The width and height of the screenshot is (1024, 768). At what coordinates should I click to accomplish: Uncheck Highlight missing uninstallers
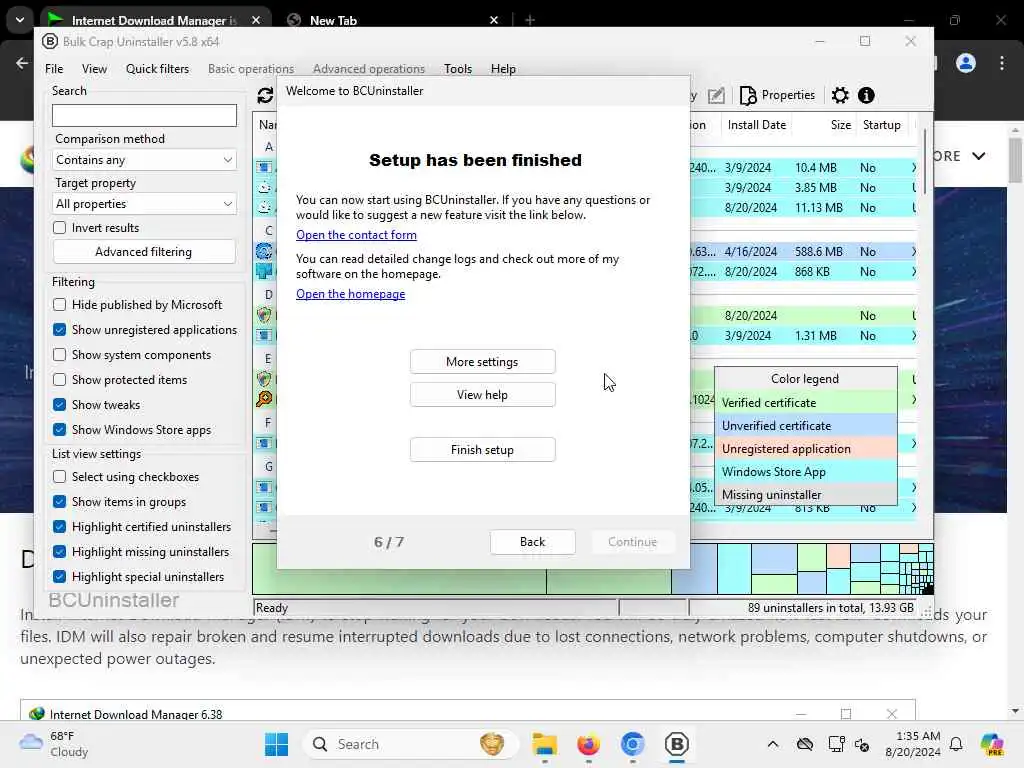click(x=59, y=552)
